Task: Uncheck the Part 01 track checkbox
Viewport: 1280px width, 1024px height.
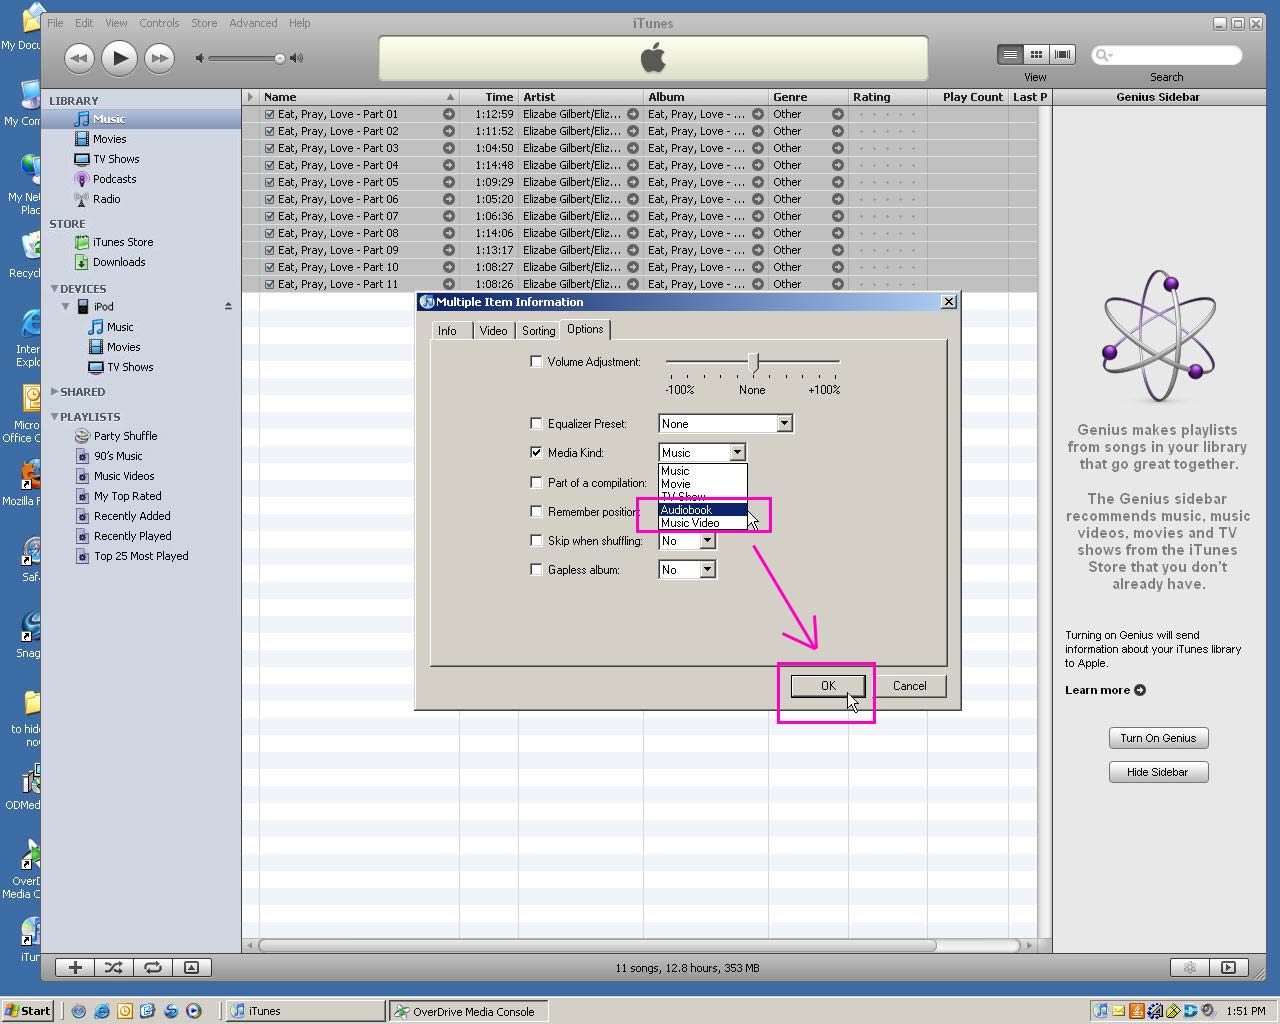Action: pos(269,114)
